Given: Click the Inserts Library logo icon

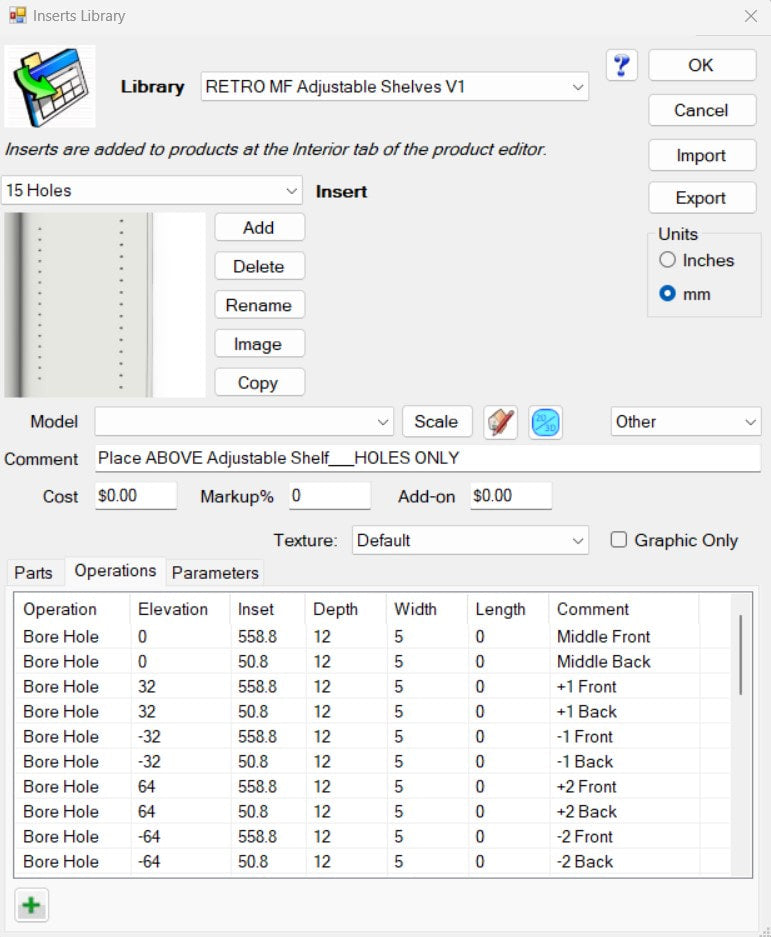Looking at the screenshot, I should coord(50,86).
